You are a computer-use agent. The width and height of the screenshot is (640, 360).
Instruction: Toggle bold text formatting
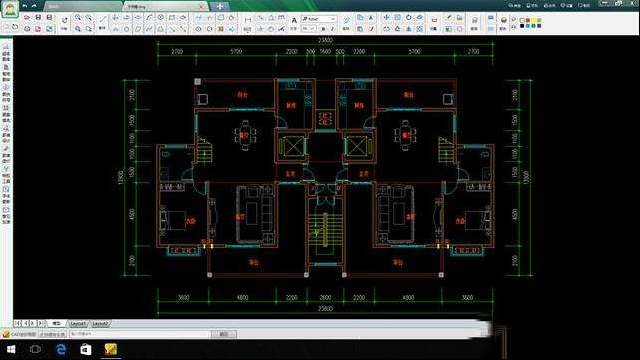(323, 29)
